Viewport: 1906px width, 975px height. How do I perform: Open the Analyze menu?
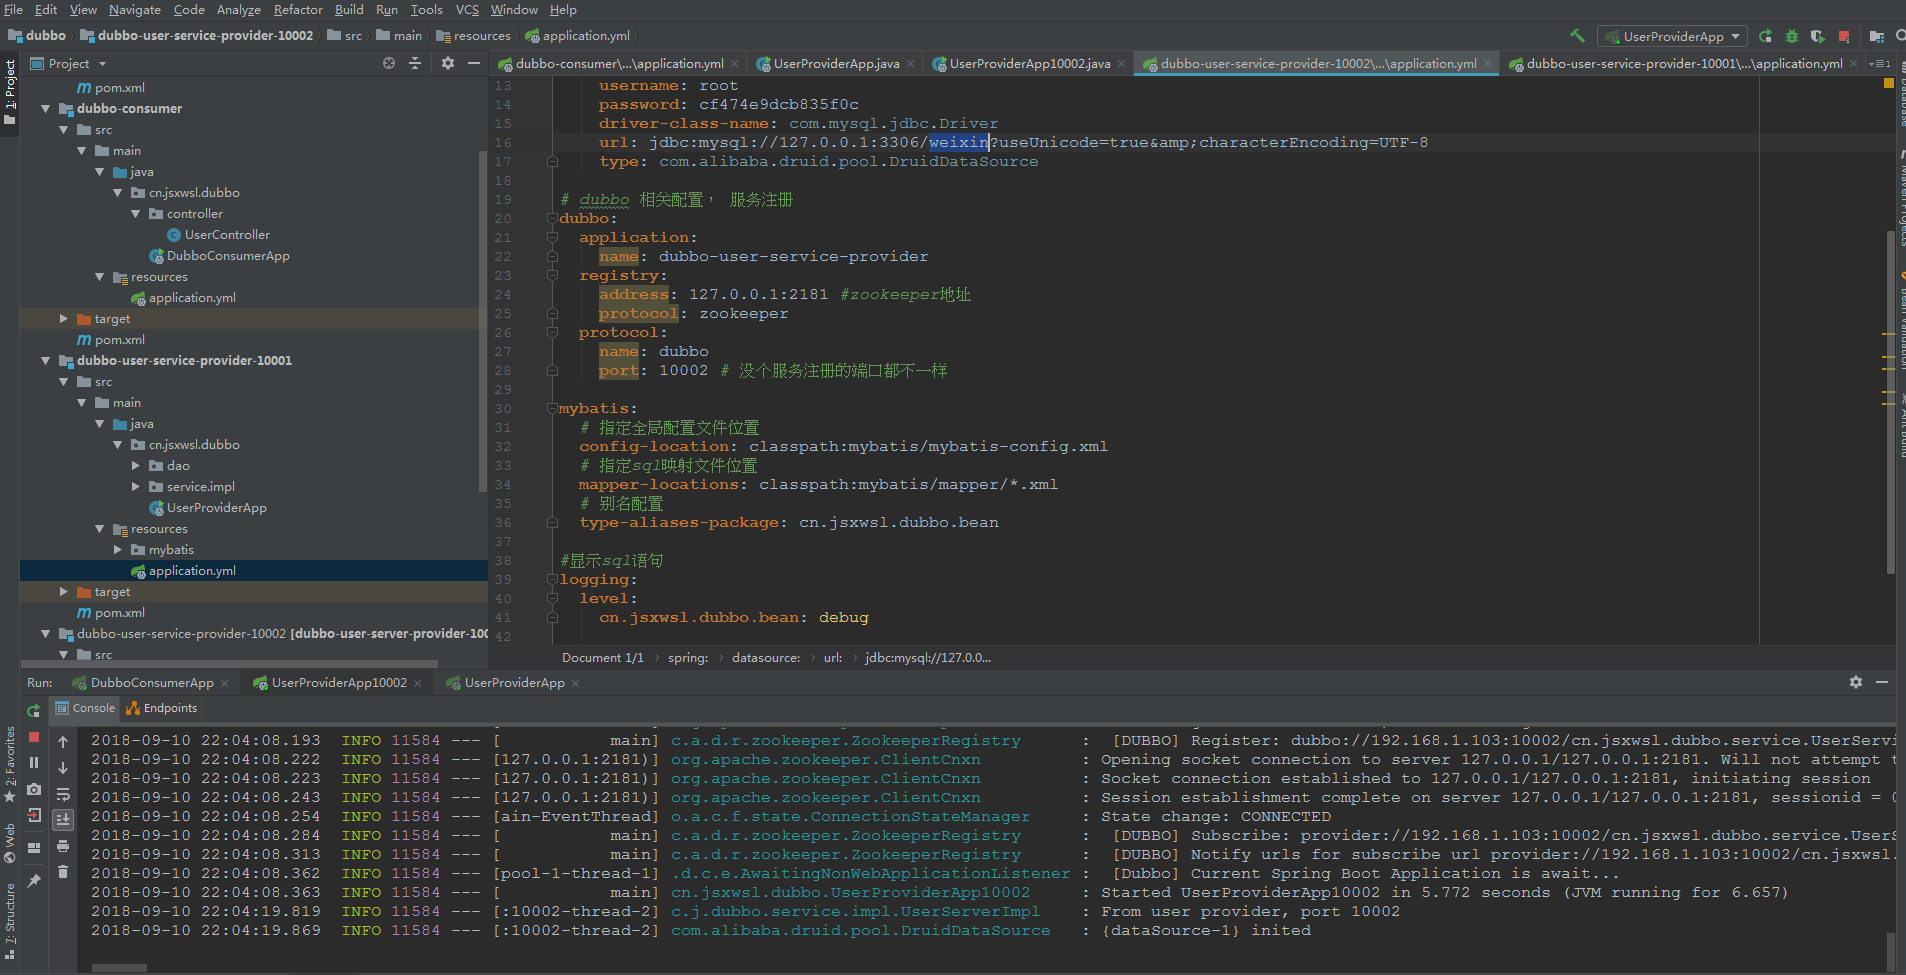click(x=239, y=10)
